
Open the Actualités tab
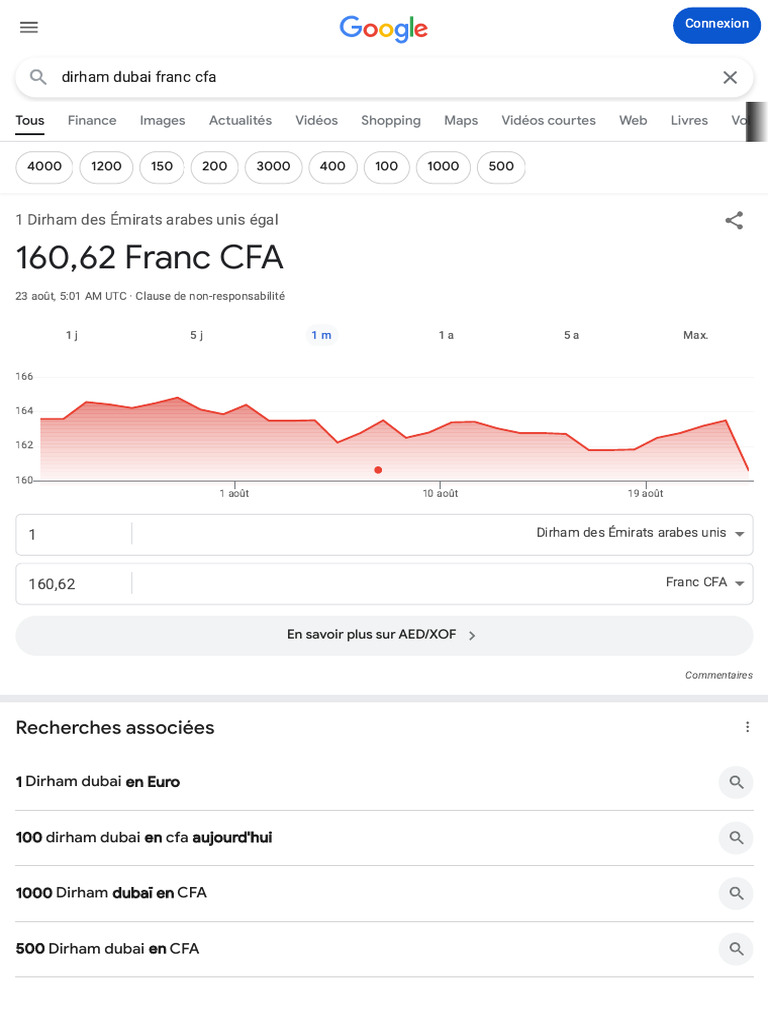(240, 120)
